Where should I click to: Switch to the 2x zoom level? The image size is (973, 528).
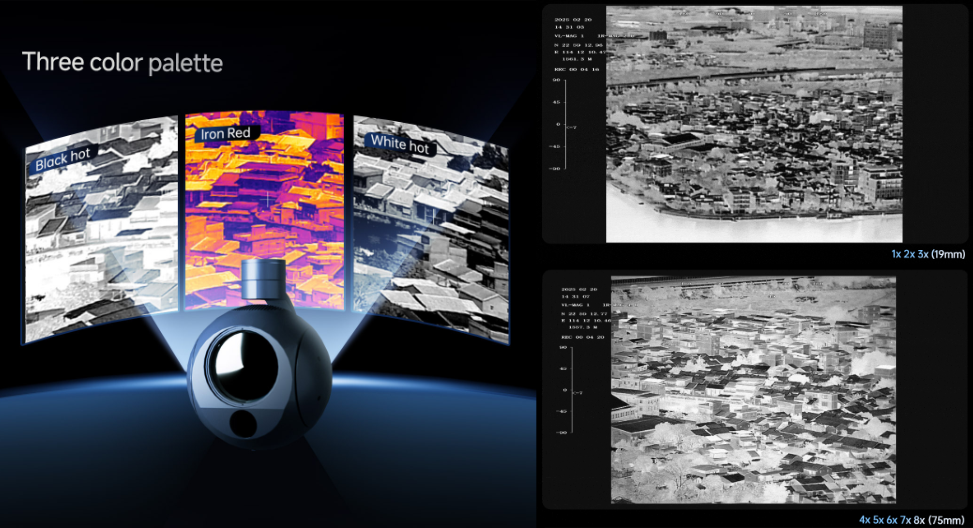coord(910,255)
